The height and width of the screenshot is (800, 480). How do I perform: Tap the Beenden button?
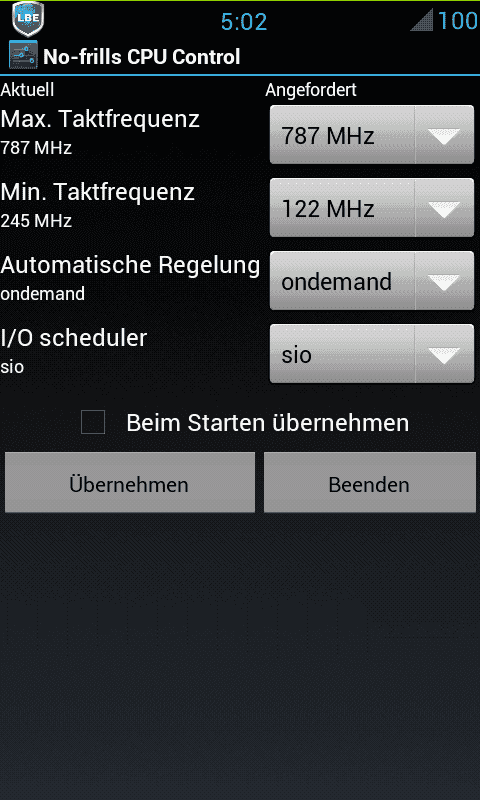pos(369,483)
